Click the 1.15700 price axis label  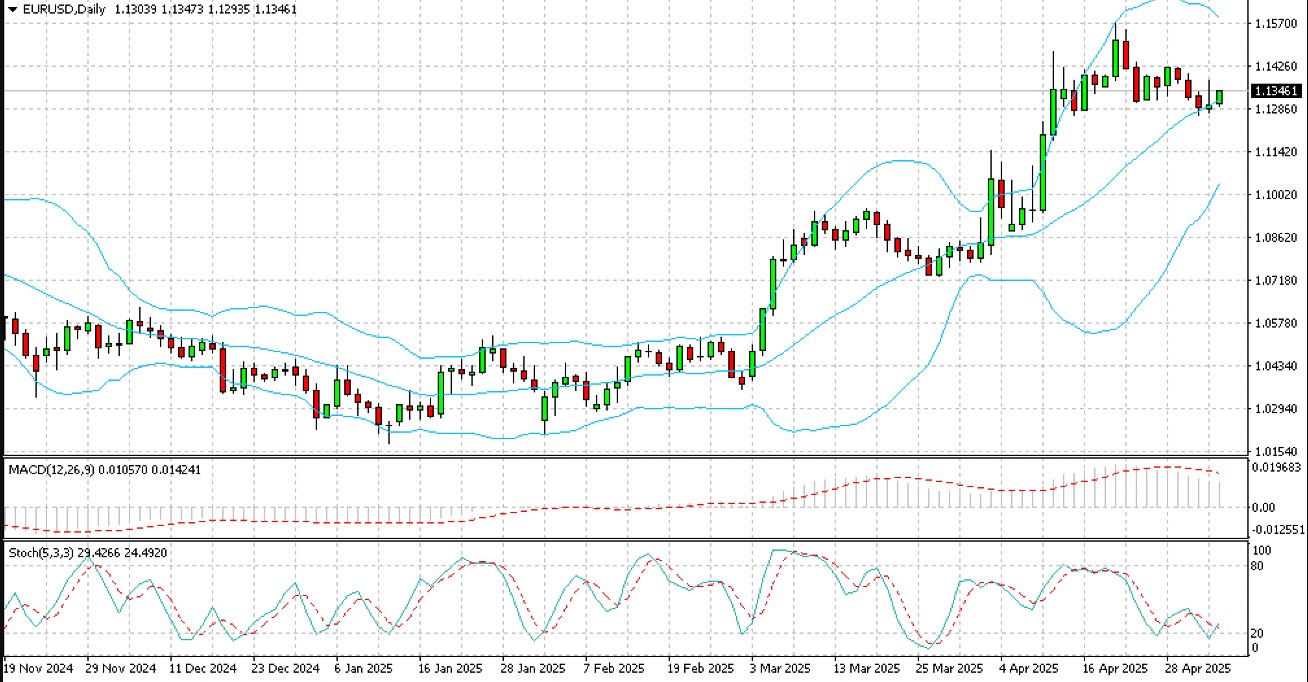(x=1276, y=23)
